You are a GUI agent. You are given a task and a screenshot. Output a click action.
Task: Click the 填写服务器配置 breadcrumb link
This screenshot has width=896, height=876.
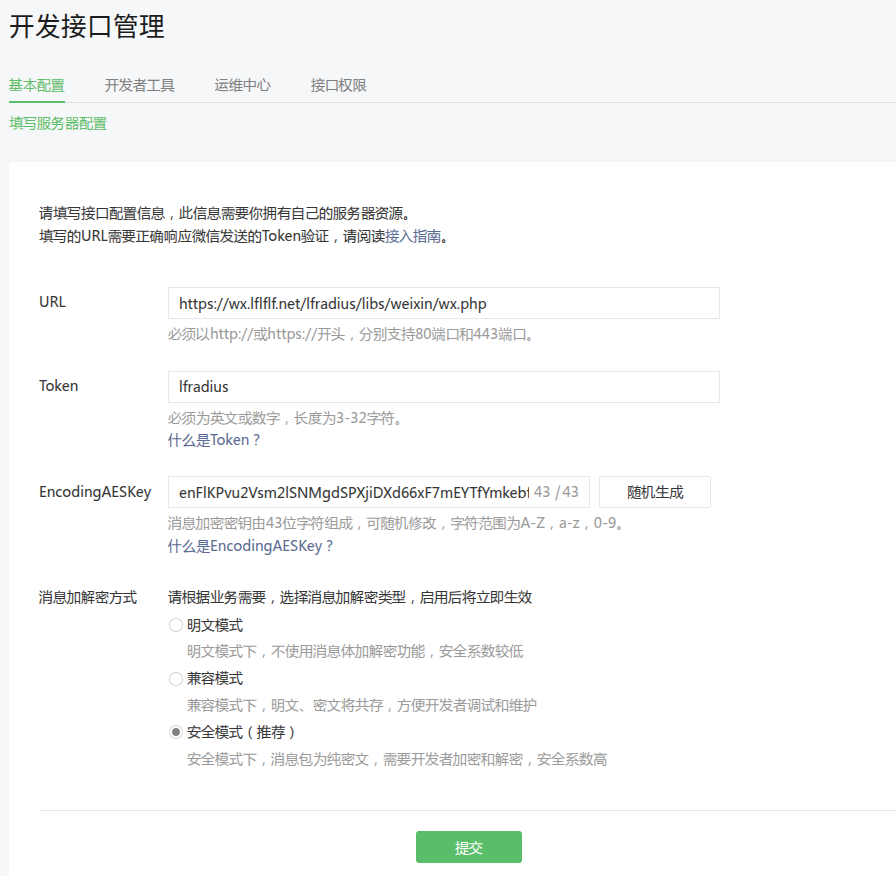click(58, 124)
